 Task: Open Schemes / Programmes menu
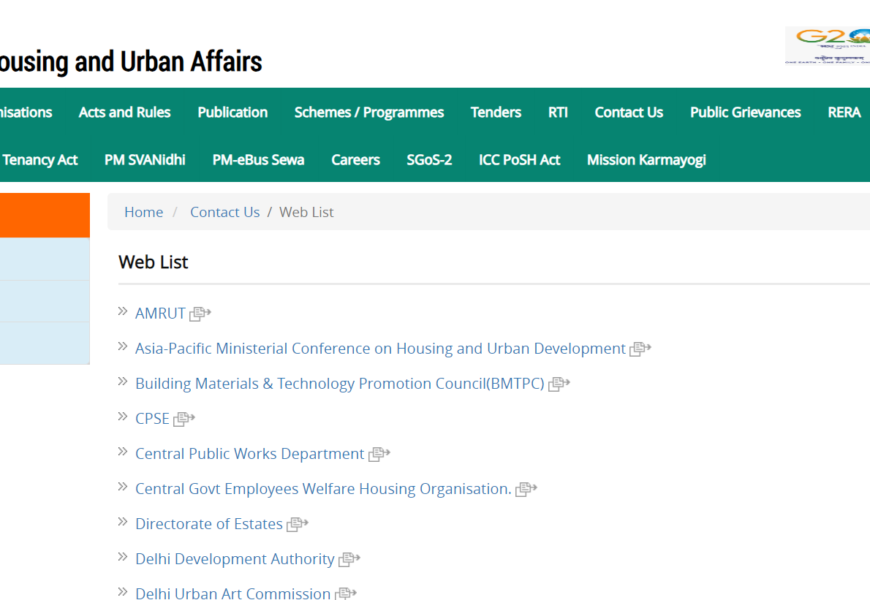369,112
